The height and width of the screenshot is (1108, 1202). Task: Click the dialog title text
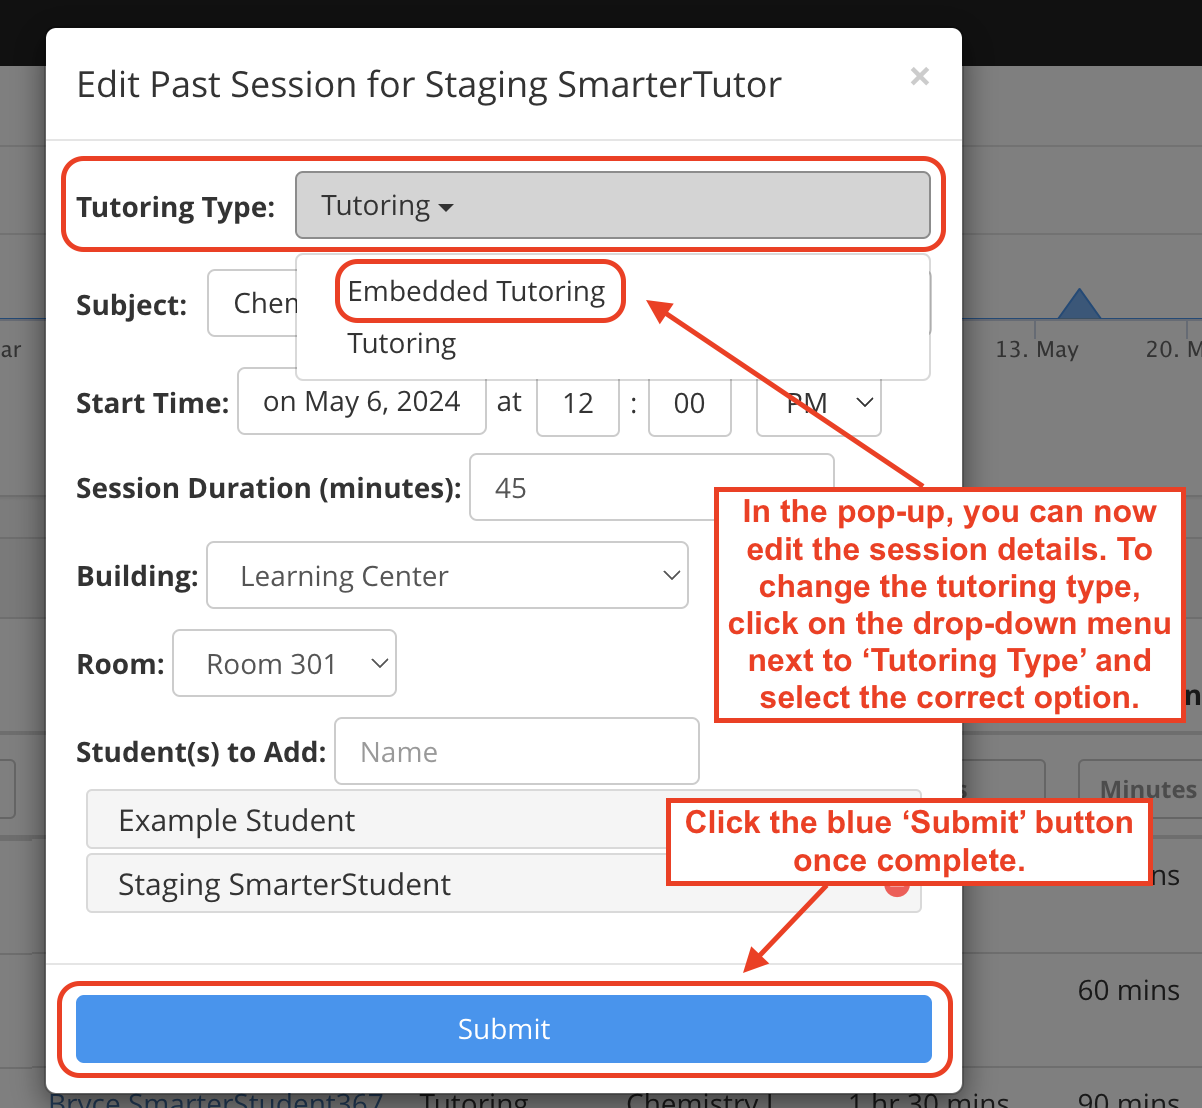429,84
